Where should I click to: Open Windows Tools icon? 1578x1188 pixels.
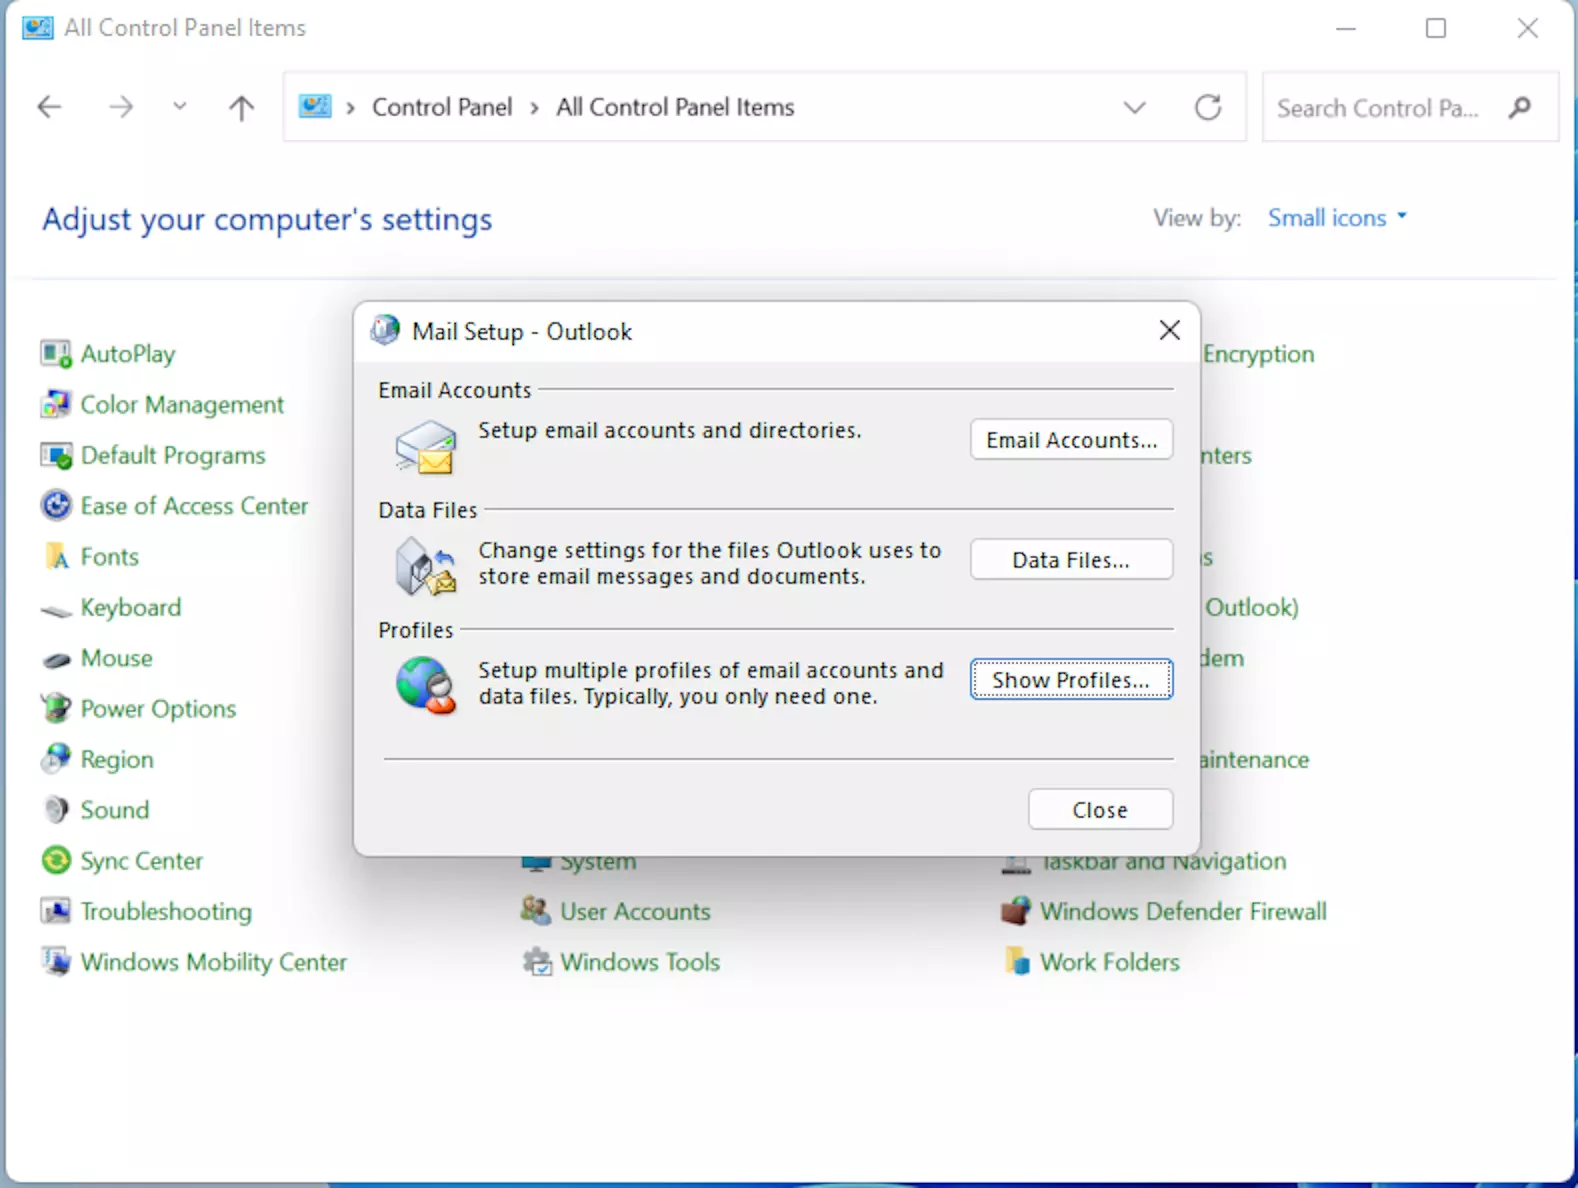point(537,962)
